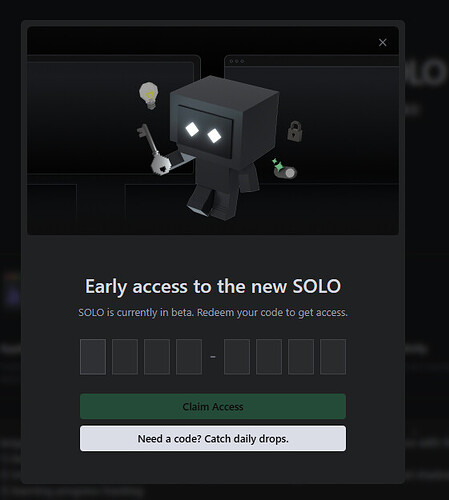The width and height of the screenshot is (449, 500).
Task: Select the second code digit box
Action: [125, 357]
